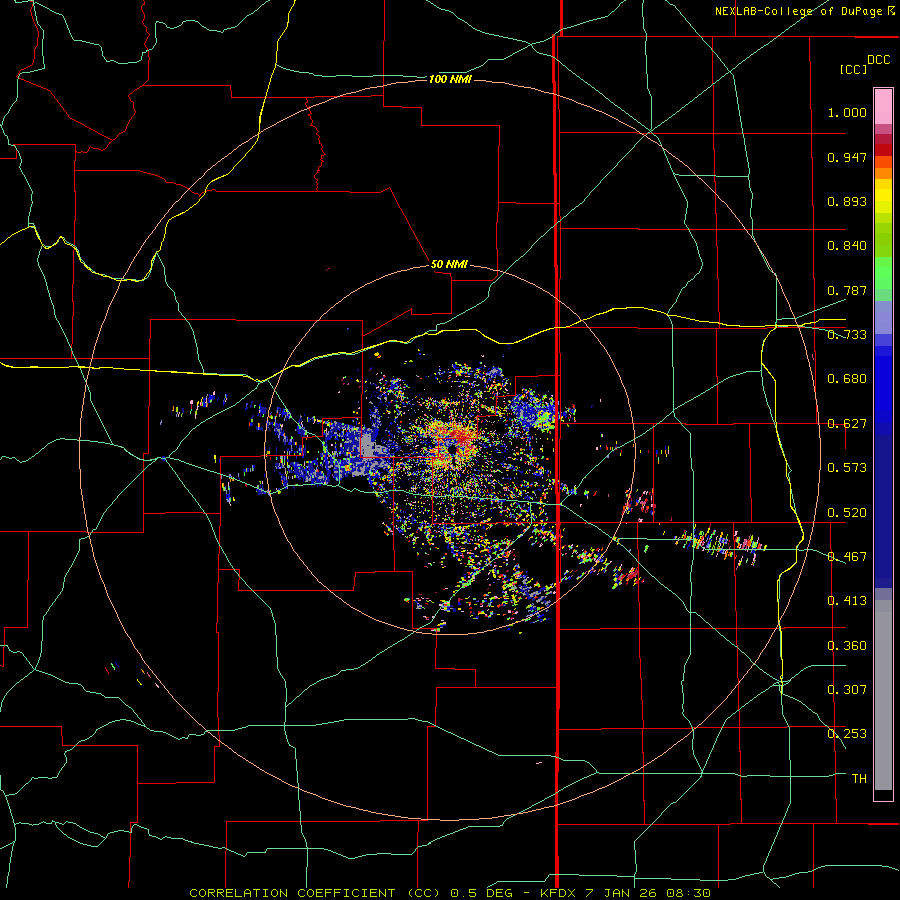Click the 0.840 legend value
The width and height of the screenshot is (900, 900).
click(847, 246)
